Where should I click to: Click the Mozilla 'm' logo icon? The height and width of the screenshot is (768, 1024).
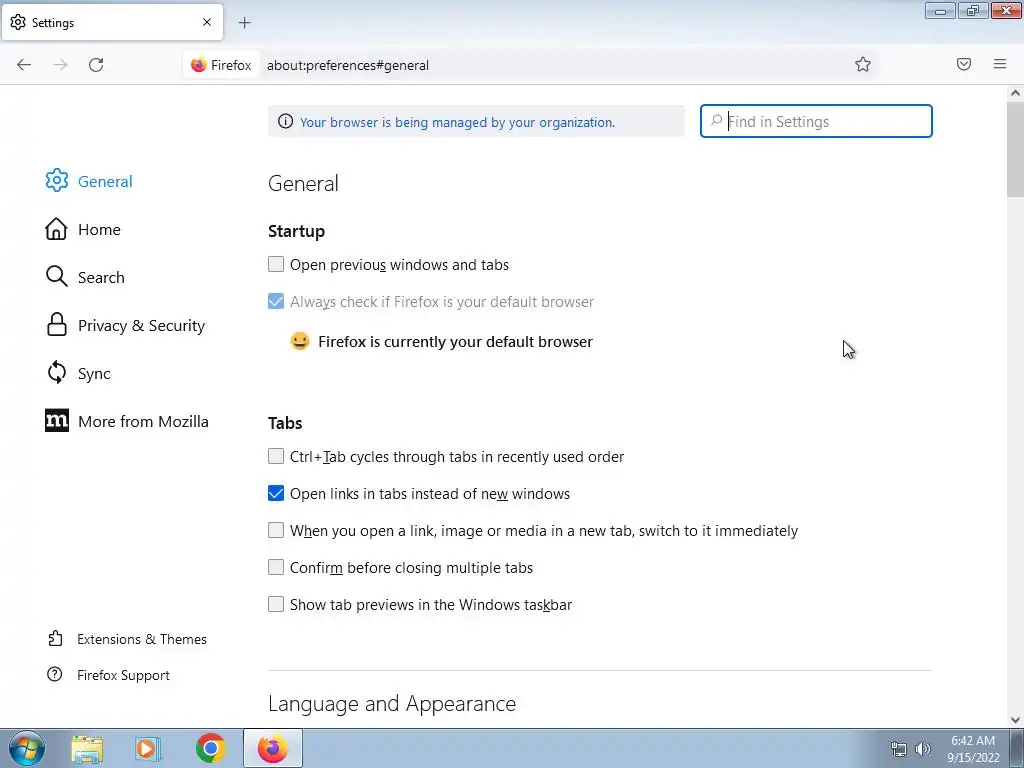pyautogui.click(x=57, y=421)
